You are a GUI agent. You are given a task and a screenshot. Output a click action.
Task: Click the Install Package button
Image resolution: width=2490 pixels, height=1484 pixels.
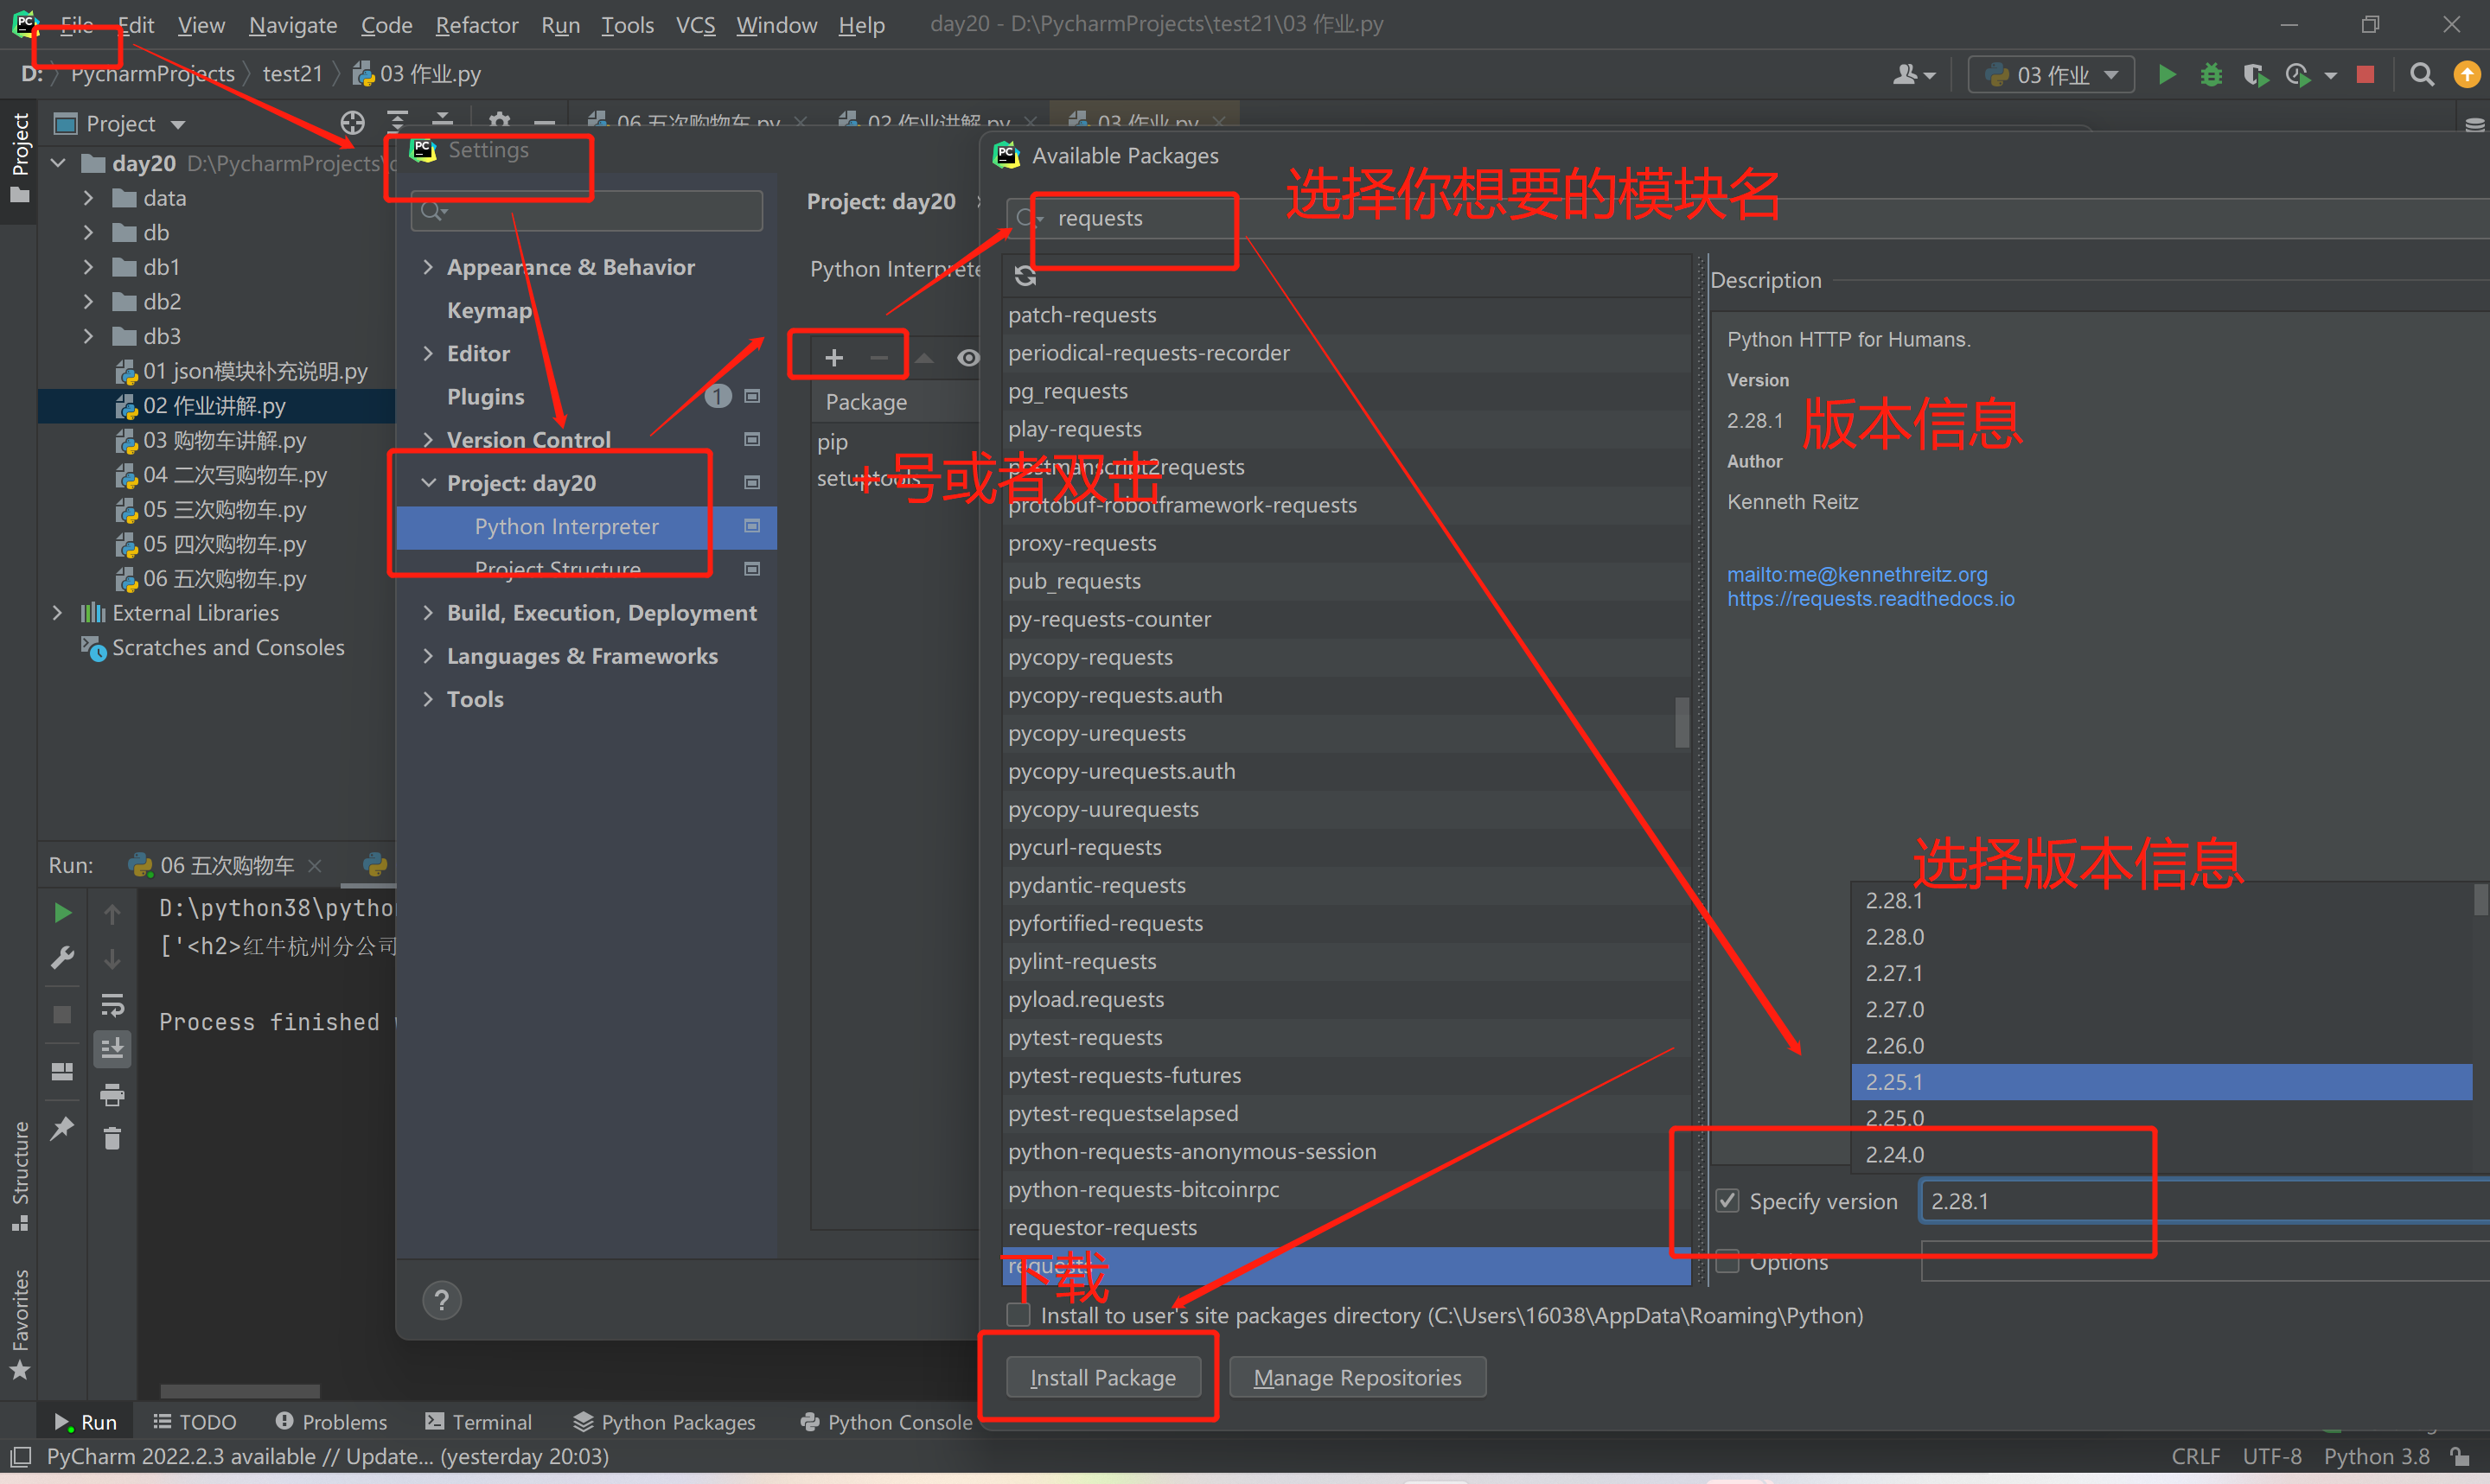coord(1102,1377)
